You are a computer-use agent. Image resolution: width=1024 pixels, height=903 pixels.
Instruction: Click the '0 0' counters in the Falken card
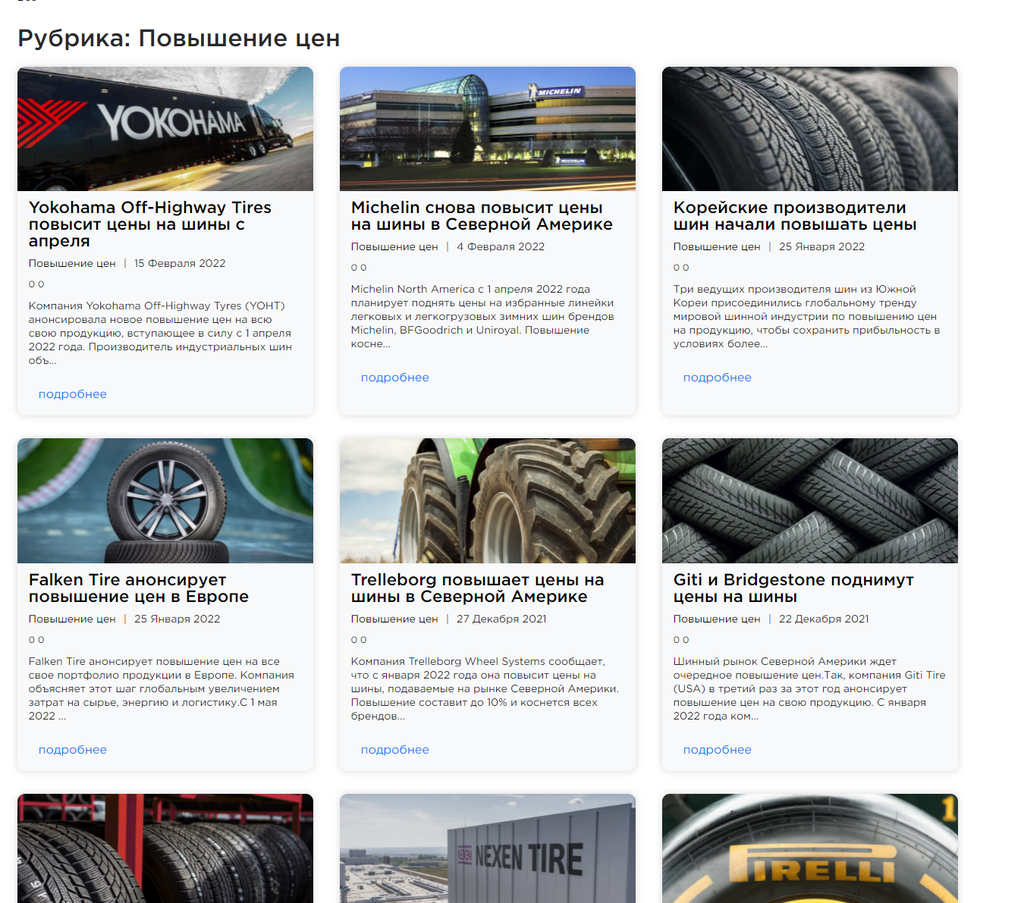click(37, 640)
